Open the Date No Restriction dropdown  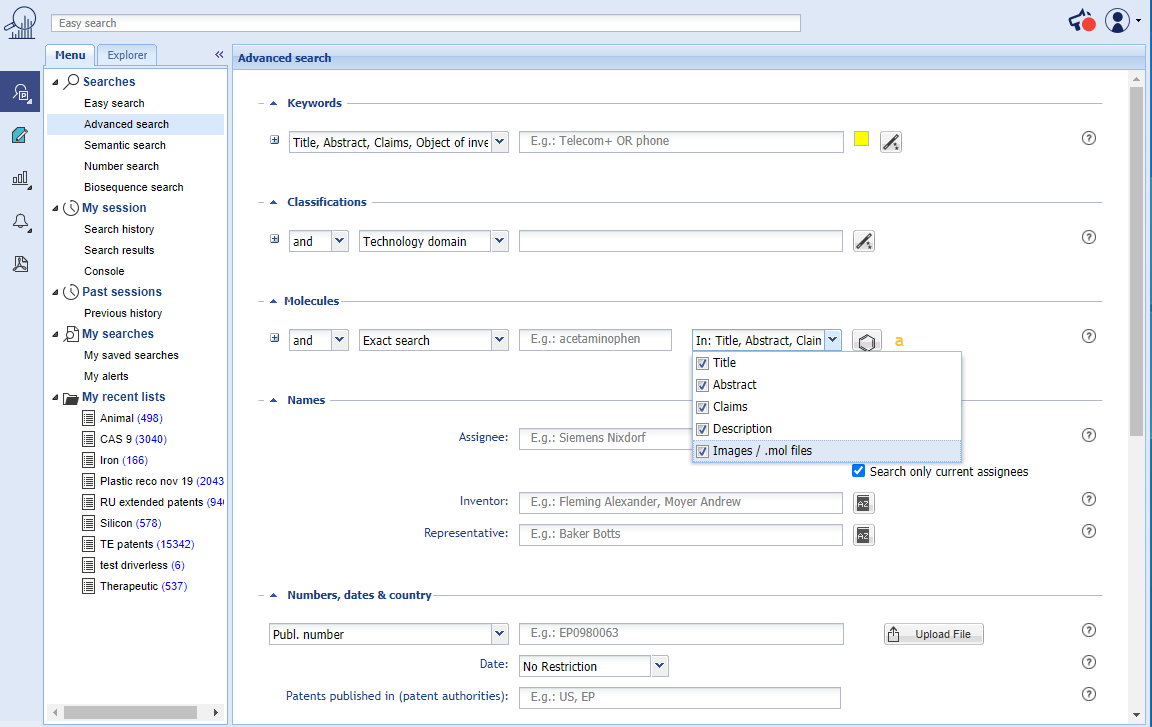tap(660, 666)
